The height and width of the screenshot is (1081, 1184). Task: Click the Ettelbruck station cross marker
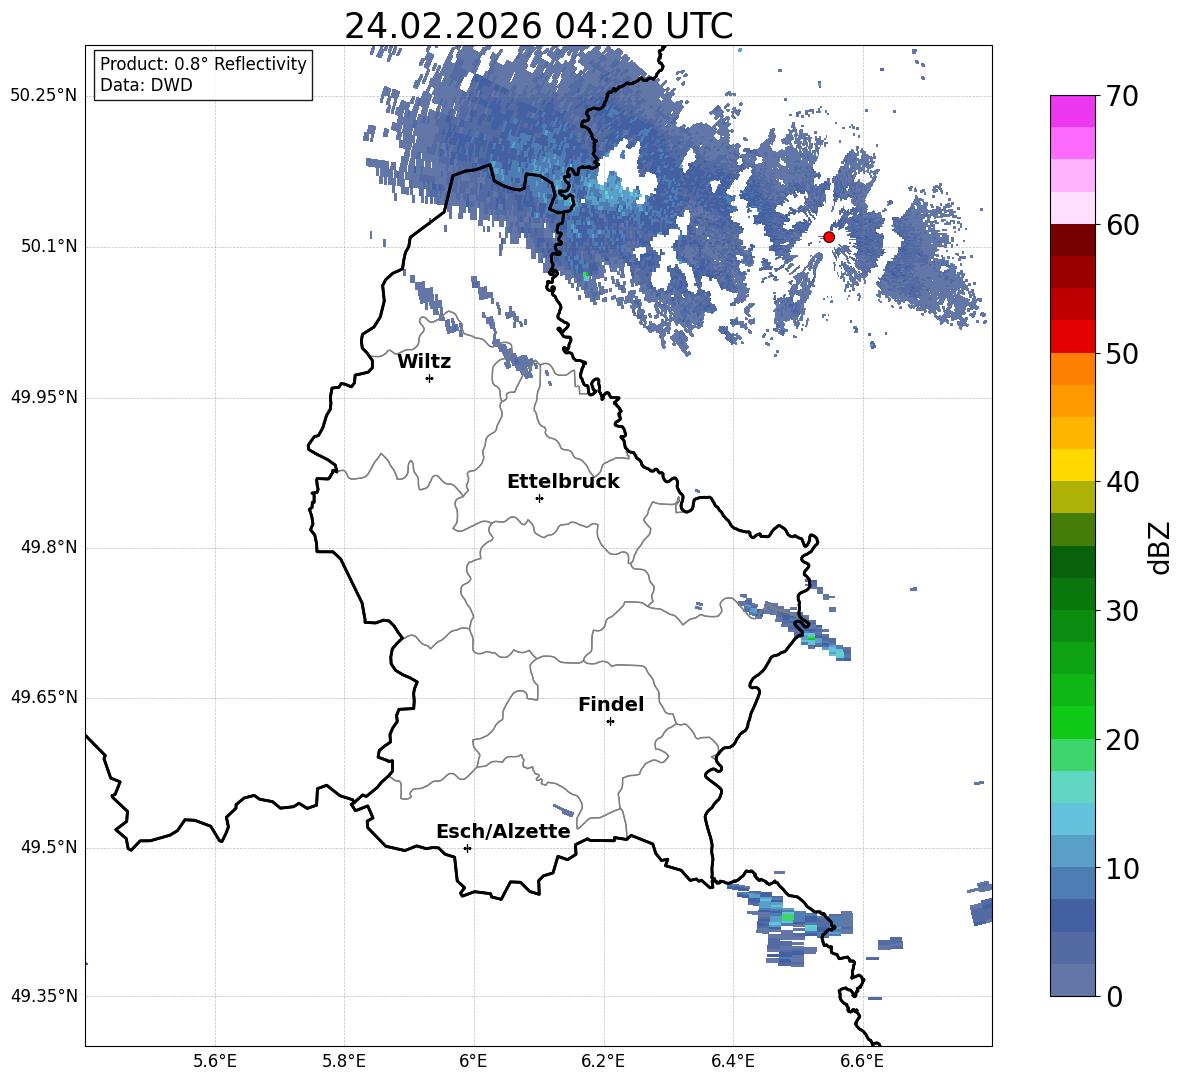point(539,498)
